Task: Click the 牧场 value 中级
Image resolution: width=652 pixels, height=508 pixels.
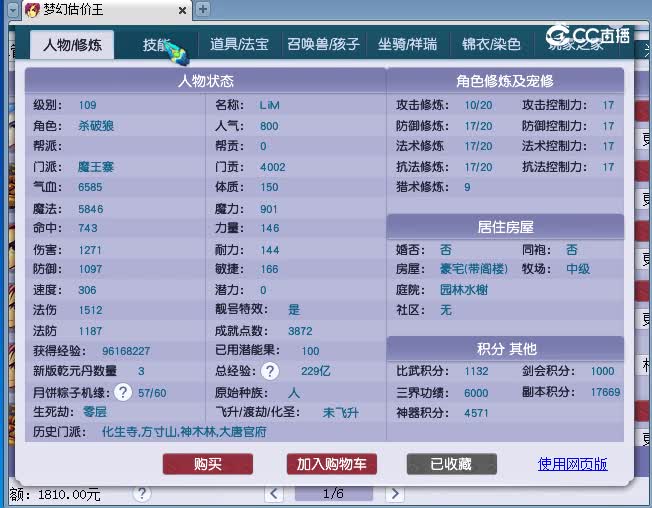Action: pos(578,269)
